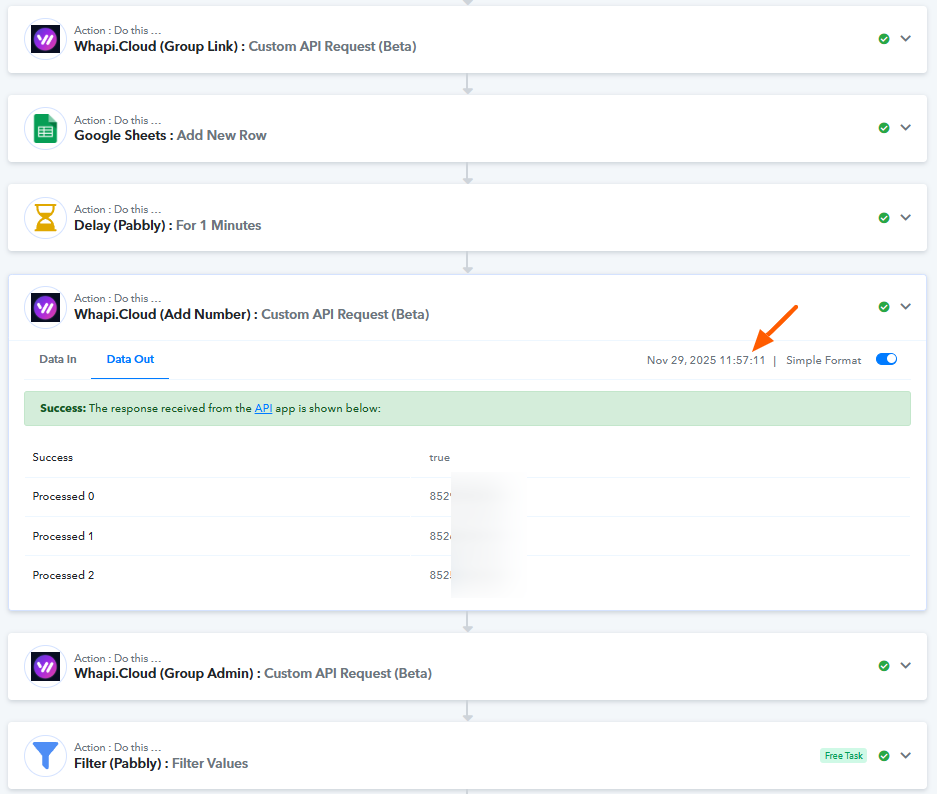
Task: Click the Whapi.Cloud Add Number app icon
Action: (45, 307)
